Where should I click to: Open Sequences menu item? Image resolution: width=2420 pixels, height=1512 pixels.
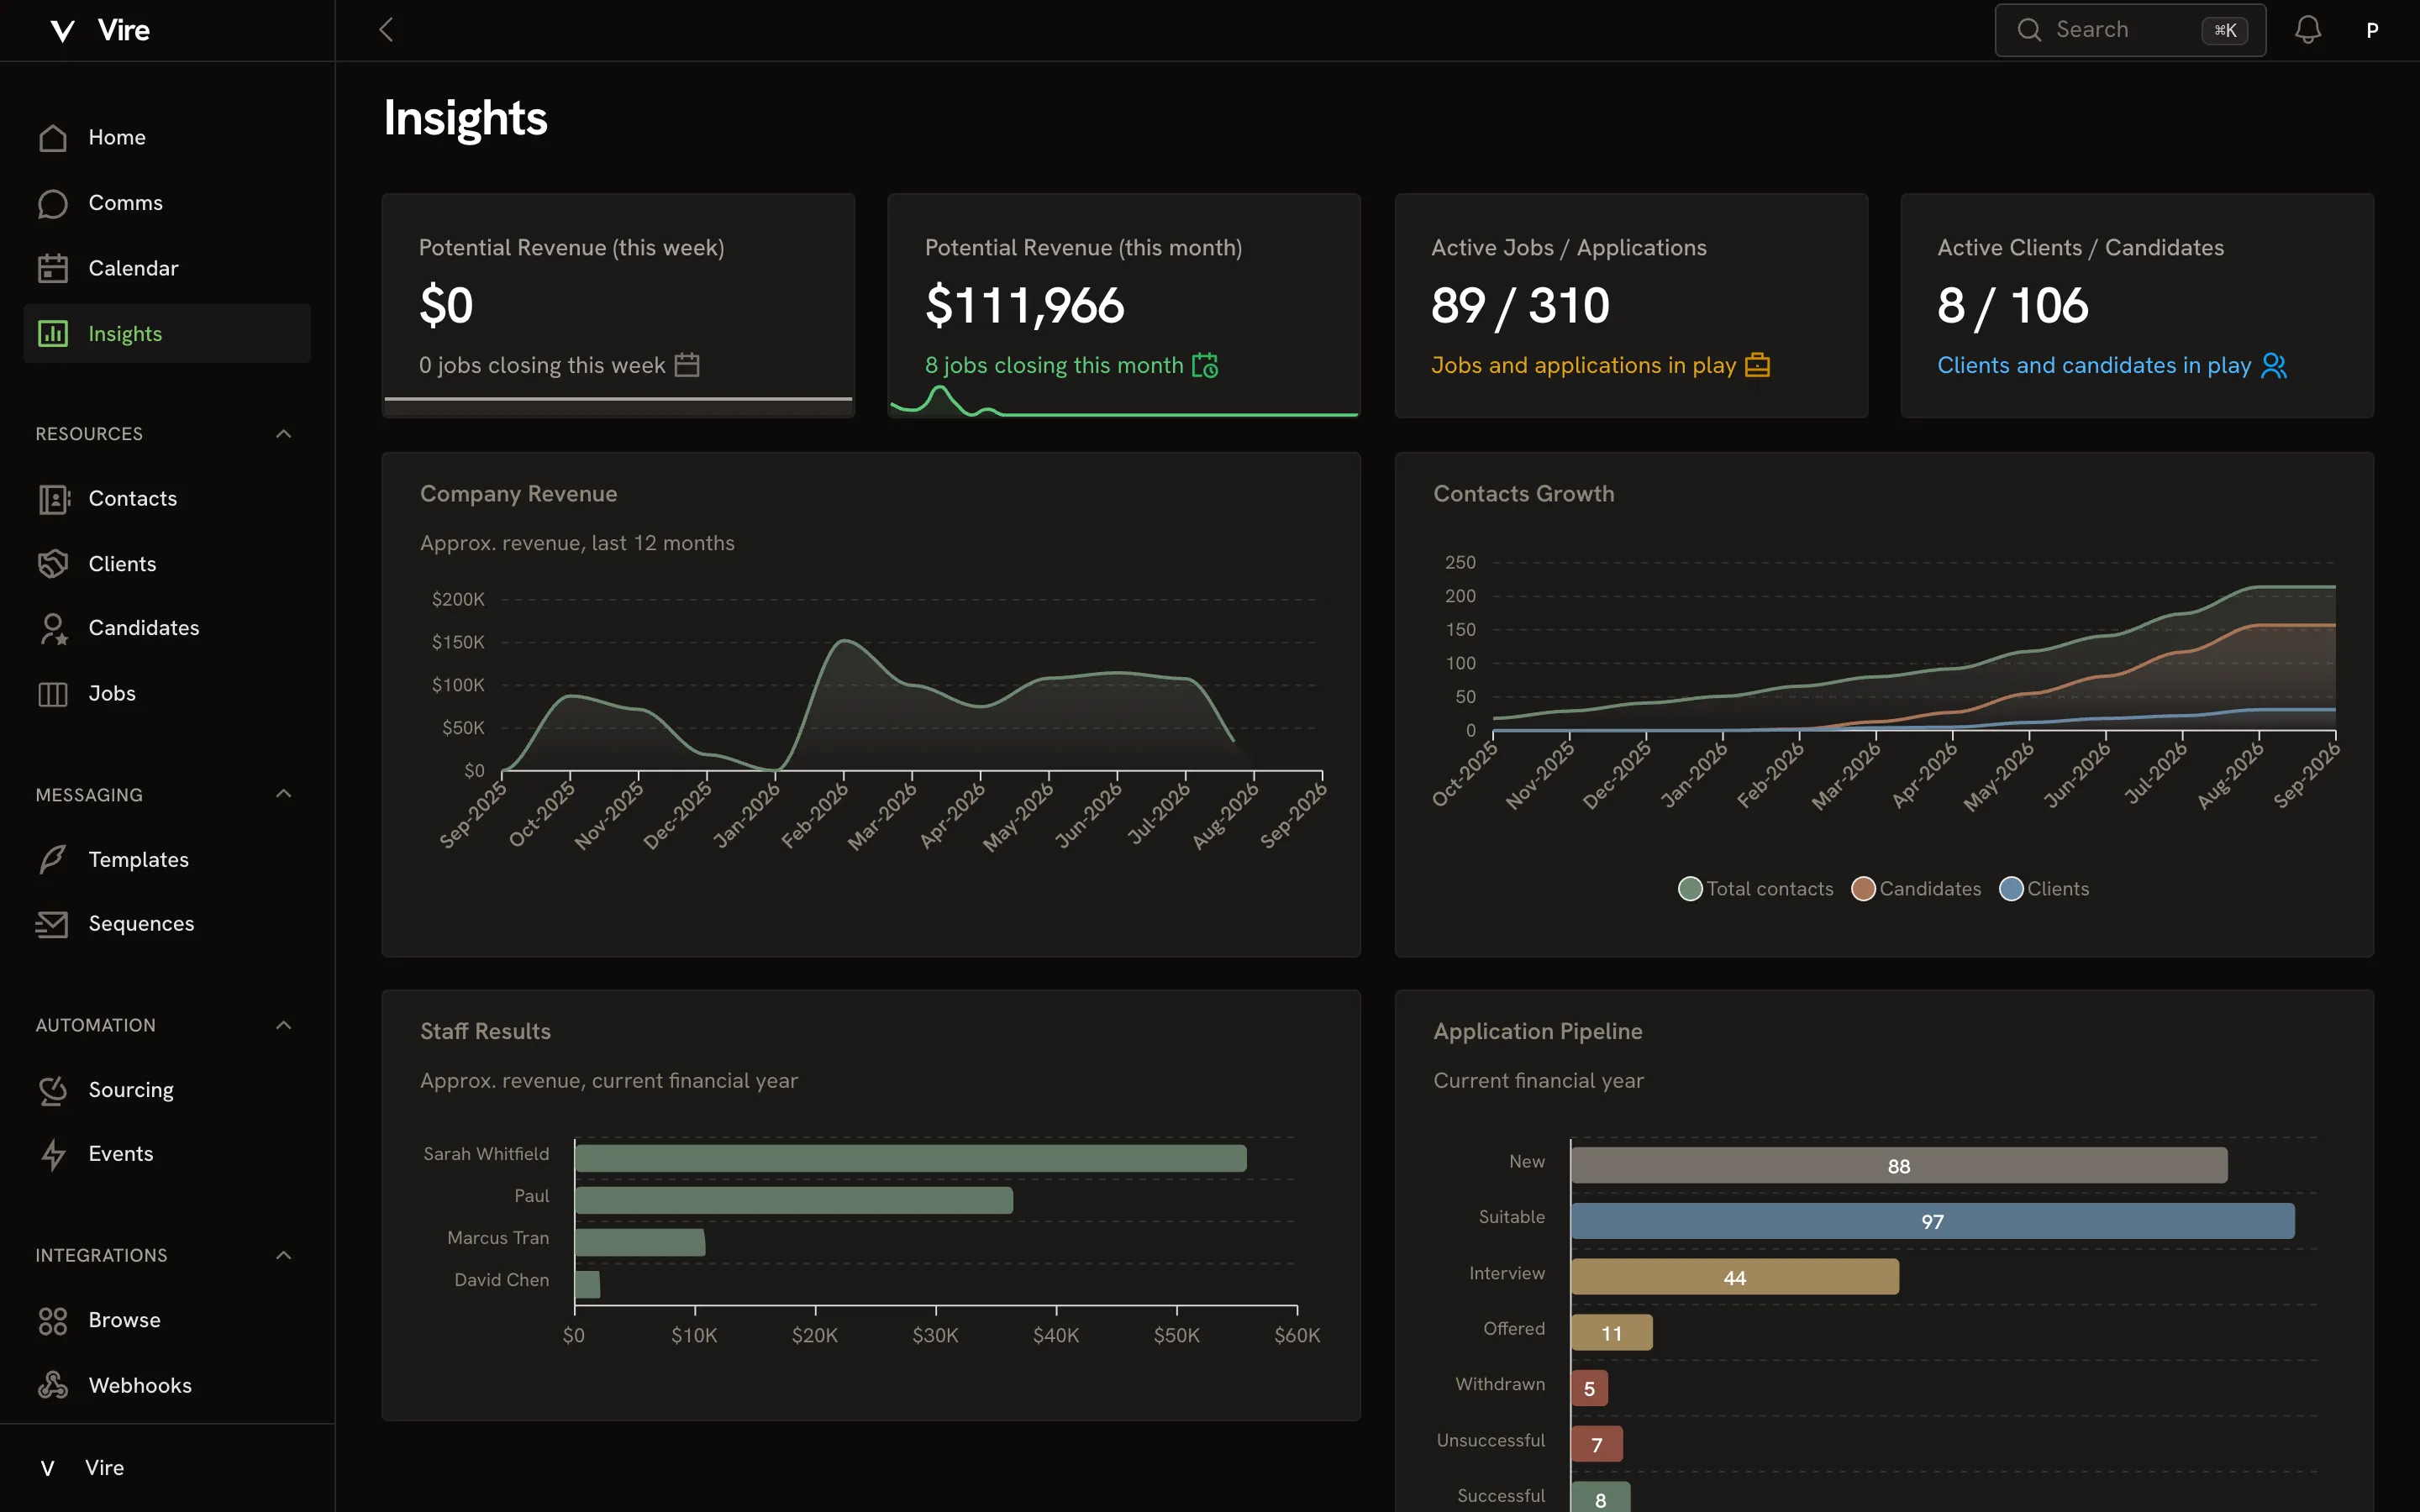[x=167, y=924]
